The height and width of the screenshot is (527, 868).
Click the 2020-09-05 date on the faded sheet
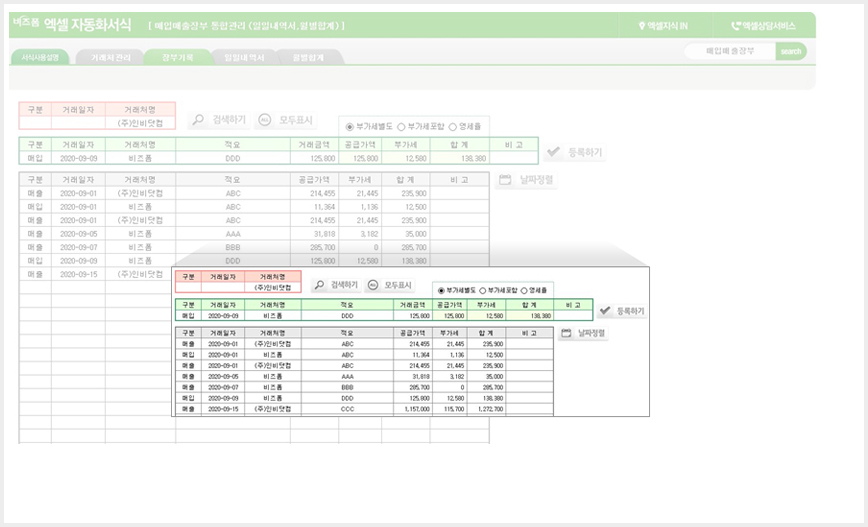[x=78, y=234]
